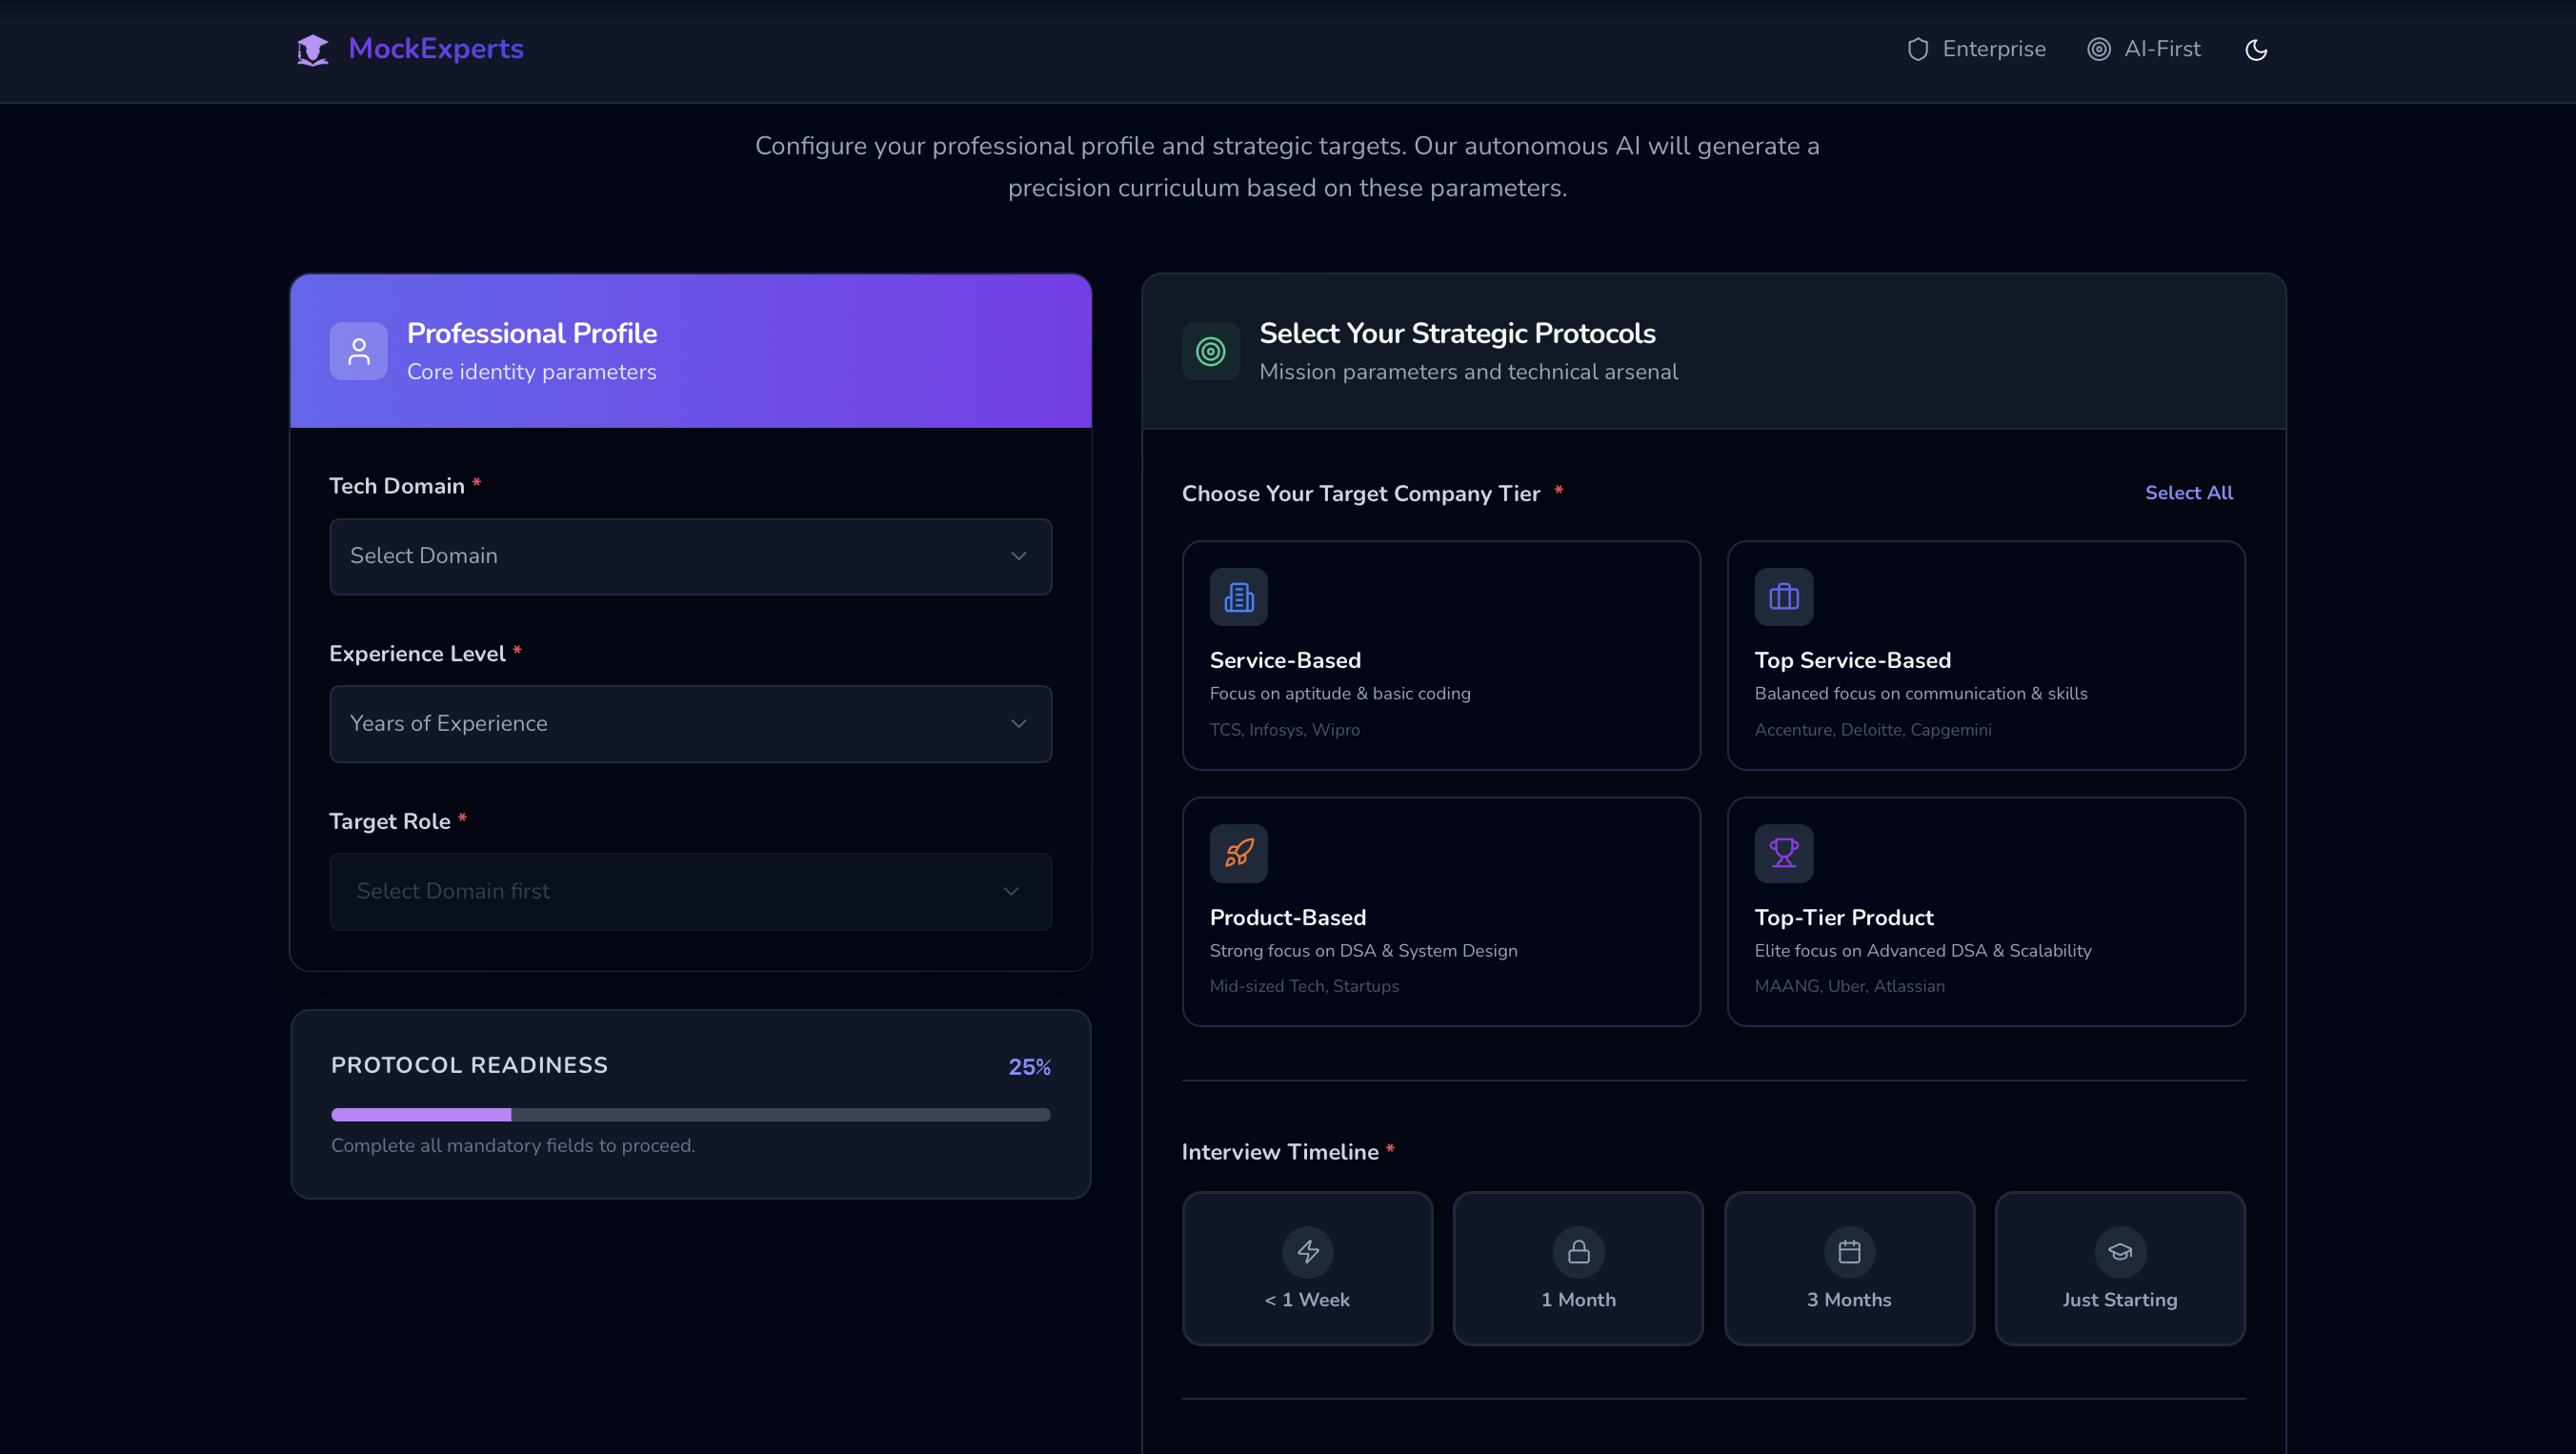The width and height of the screenshot is (2576, 1454).
Task: Click the trophy icon on Top-Tier Product
Action: click(1783, 853)
